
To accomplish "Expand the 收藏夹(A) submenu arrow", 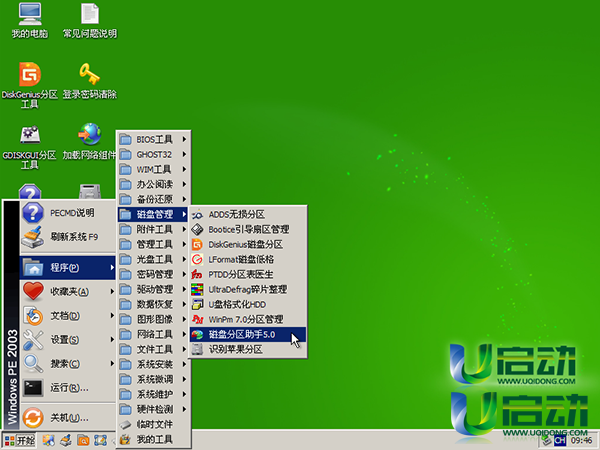I will click(x=112, y=291).
